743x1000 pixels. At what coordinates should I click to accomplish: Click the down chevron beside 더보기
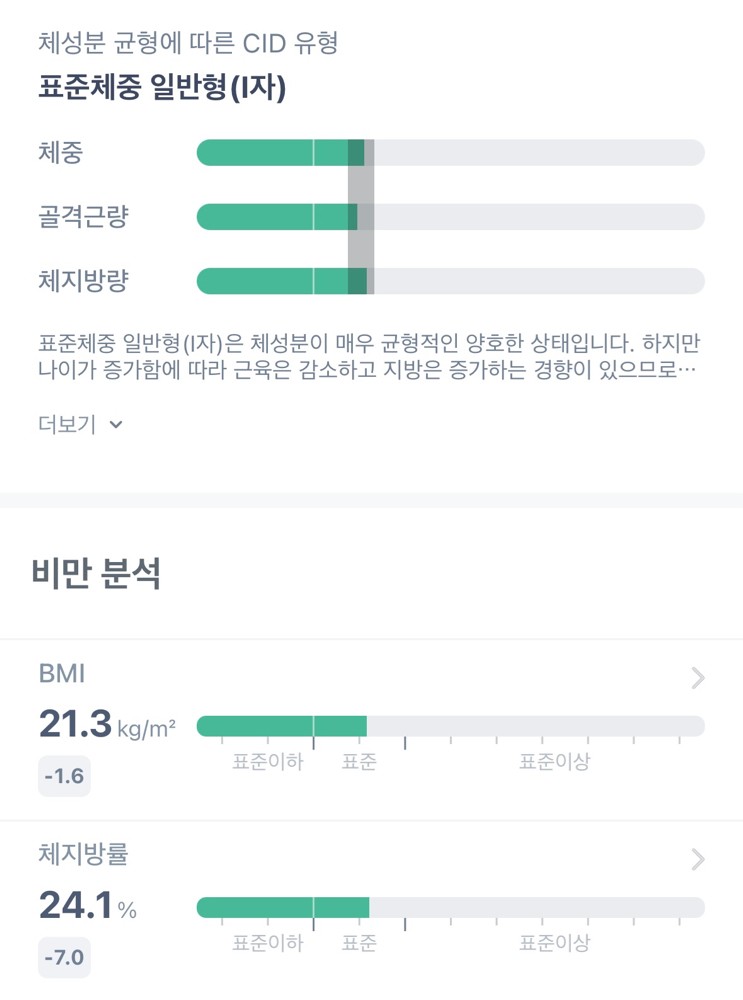pyautogui.click(x=116, y=424)
